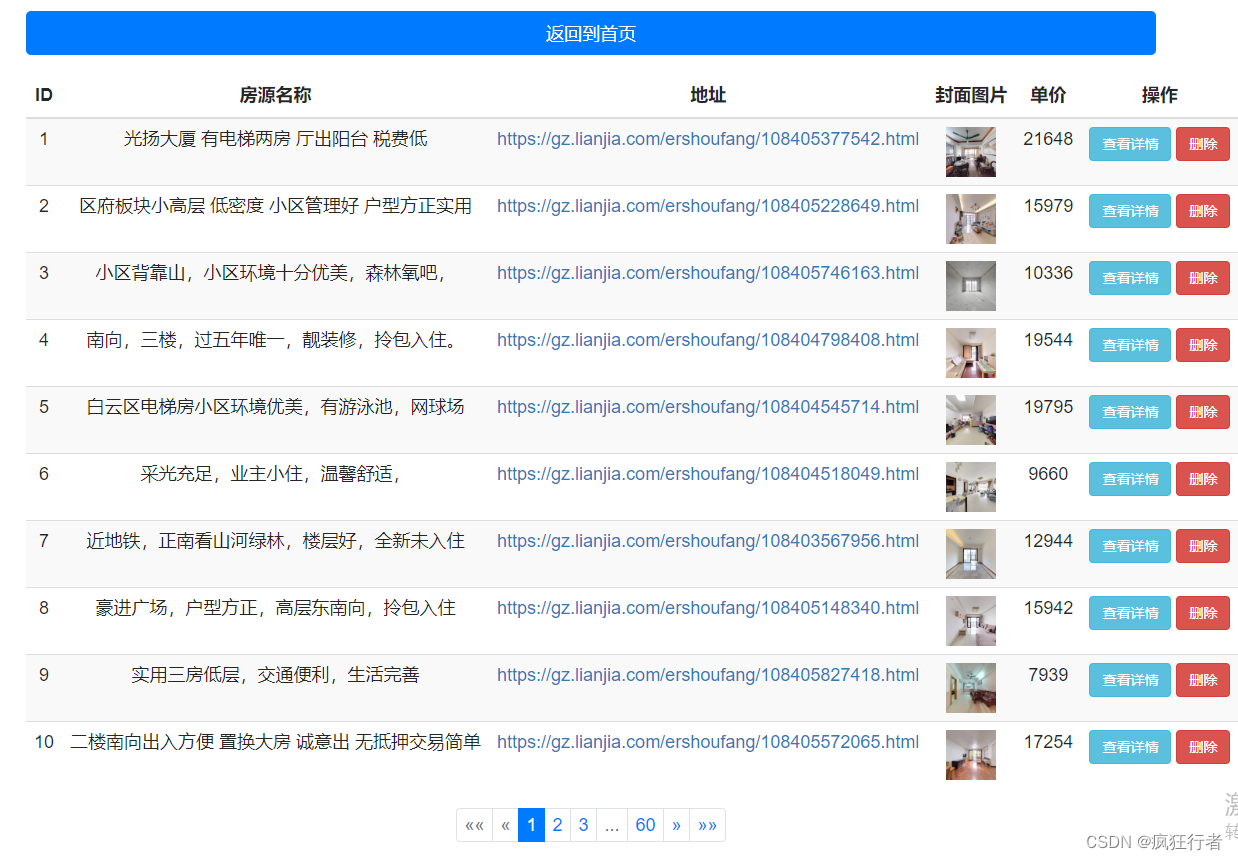
Task: Click the cover image thumbnail for ID 4
Action: (970, 352)
